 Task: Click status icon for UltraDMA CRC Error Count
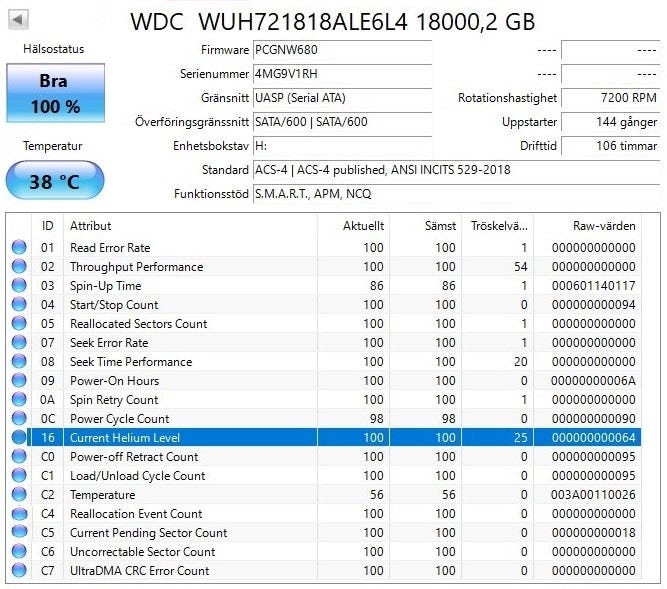[x=19, y=570]
